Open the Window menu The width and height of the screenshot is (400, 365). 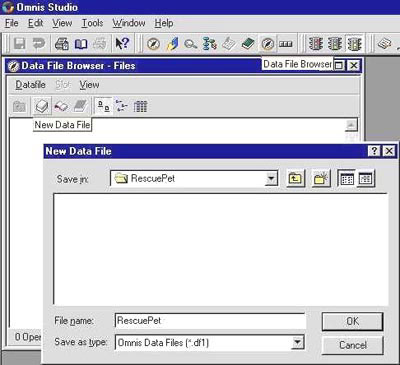coord(129,23)
